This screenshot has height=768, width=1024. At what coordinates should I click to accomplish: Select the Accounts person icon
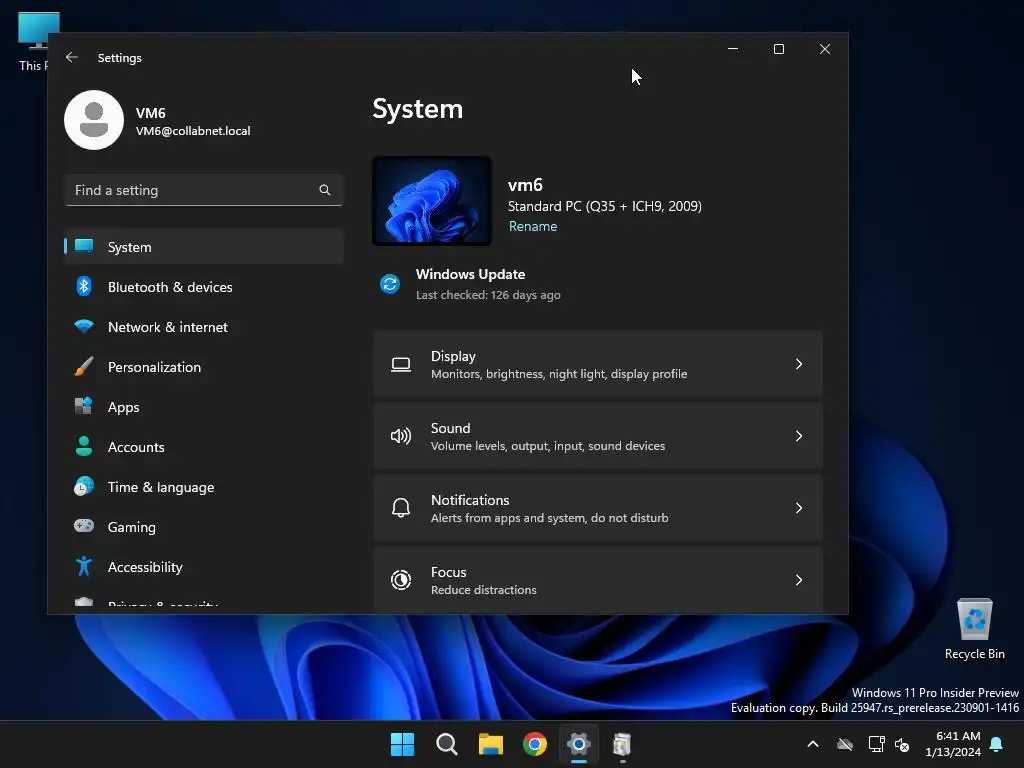(x=84, y=446)
